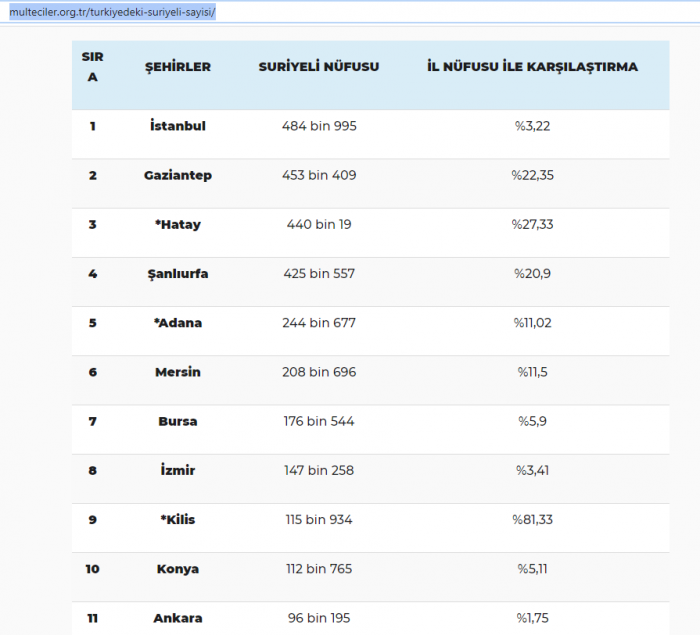Screen dimensions: 700x635
Task: Click the %5,9 percentage cell
Action: [532, 421]
